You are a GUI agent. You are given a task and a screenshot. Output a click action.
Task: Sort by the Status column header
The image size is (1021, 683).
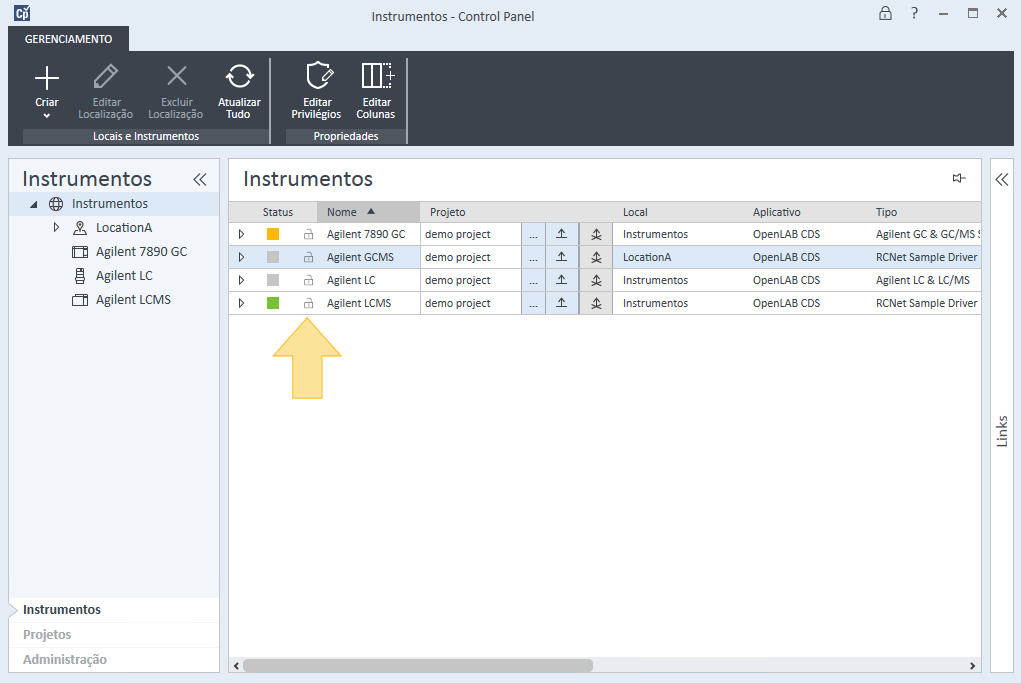pyautogui.click(x=277, y=212)
